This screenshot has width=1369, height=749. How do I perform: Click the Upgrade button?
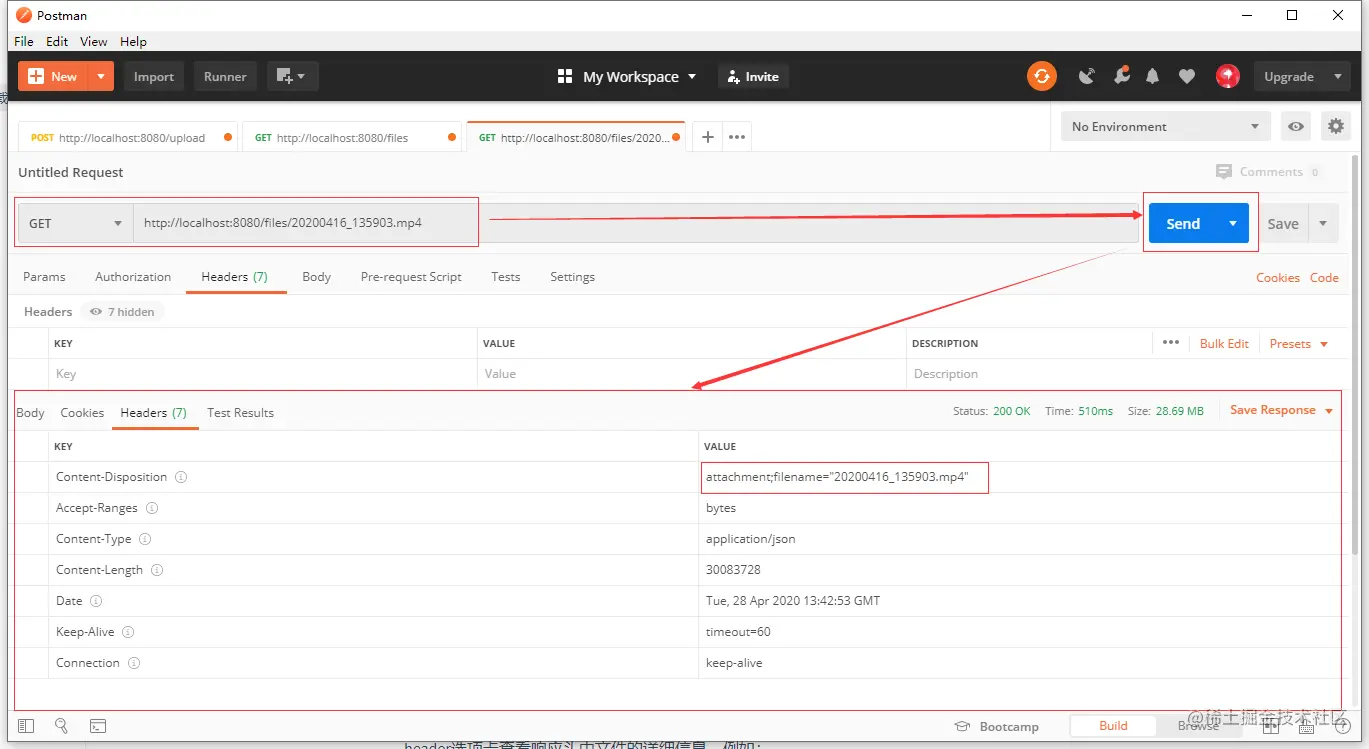click(1289, 76)
